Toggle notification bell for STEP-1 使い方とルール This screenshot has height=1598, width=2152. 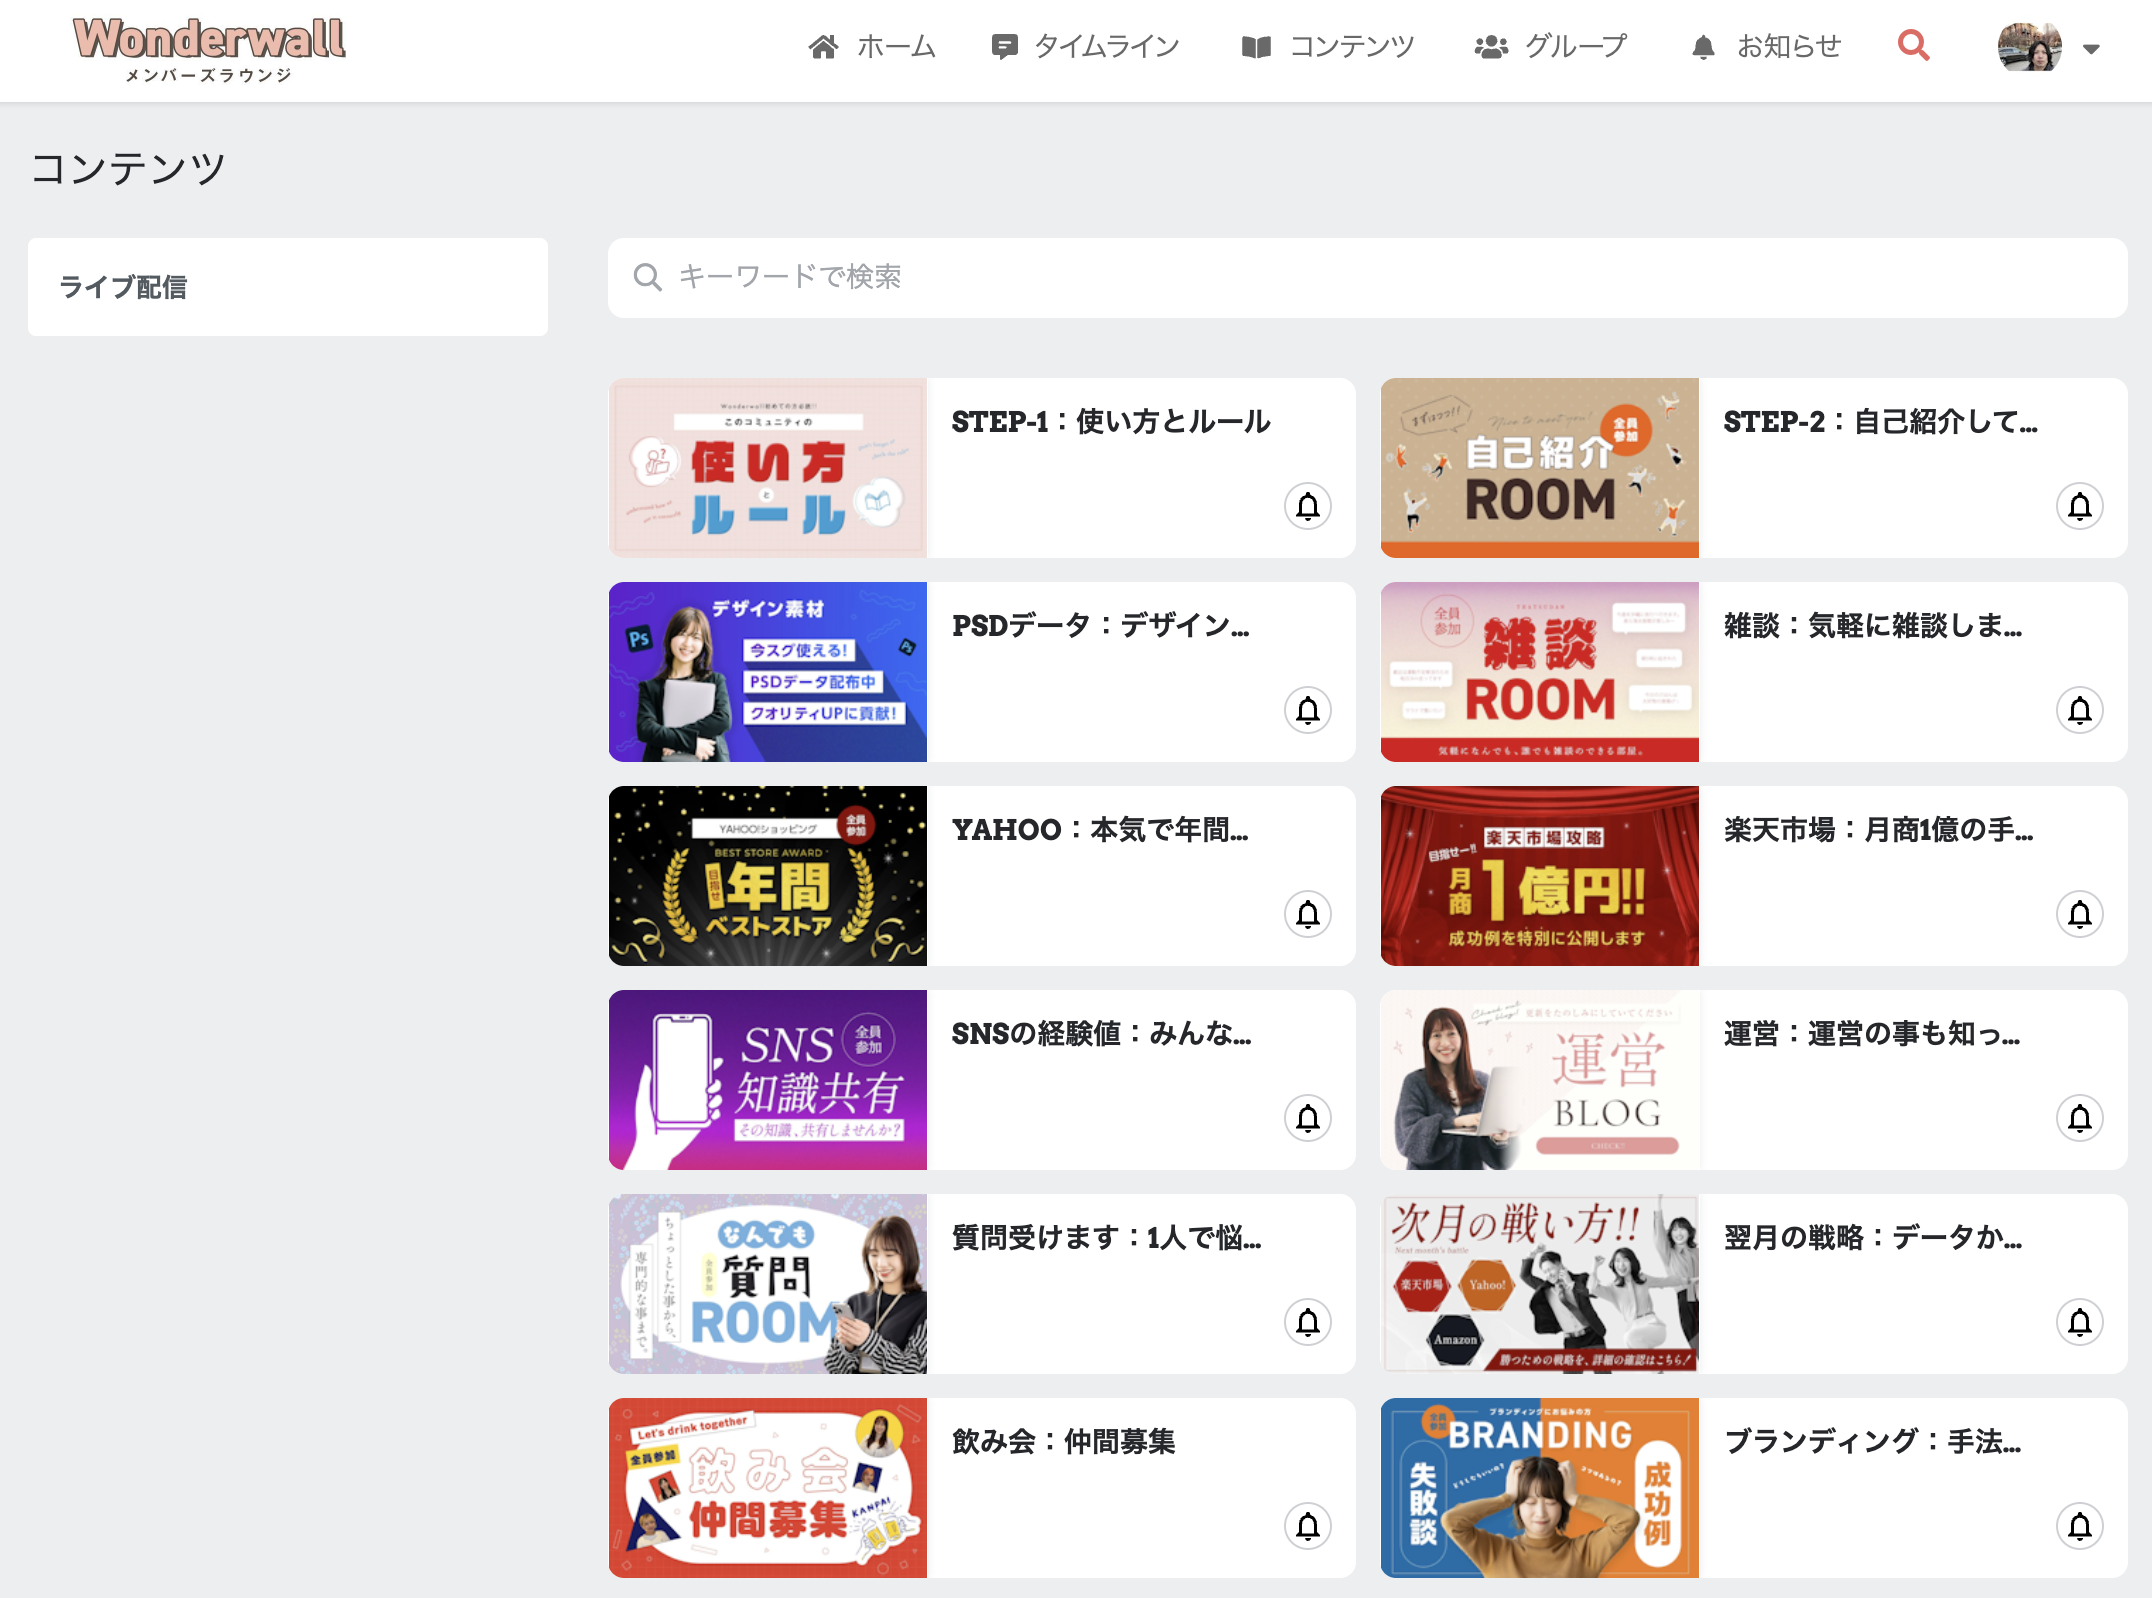point(1307,507)
